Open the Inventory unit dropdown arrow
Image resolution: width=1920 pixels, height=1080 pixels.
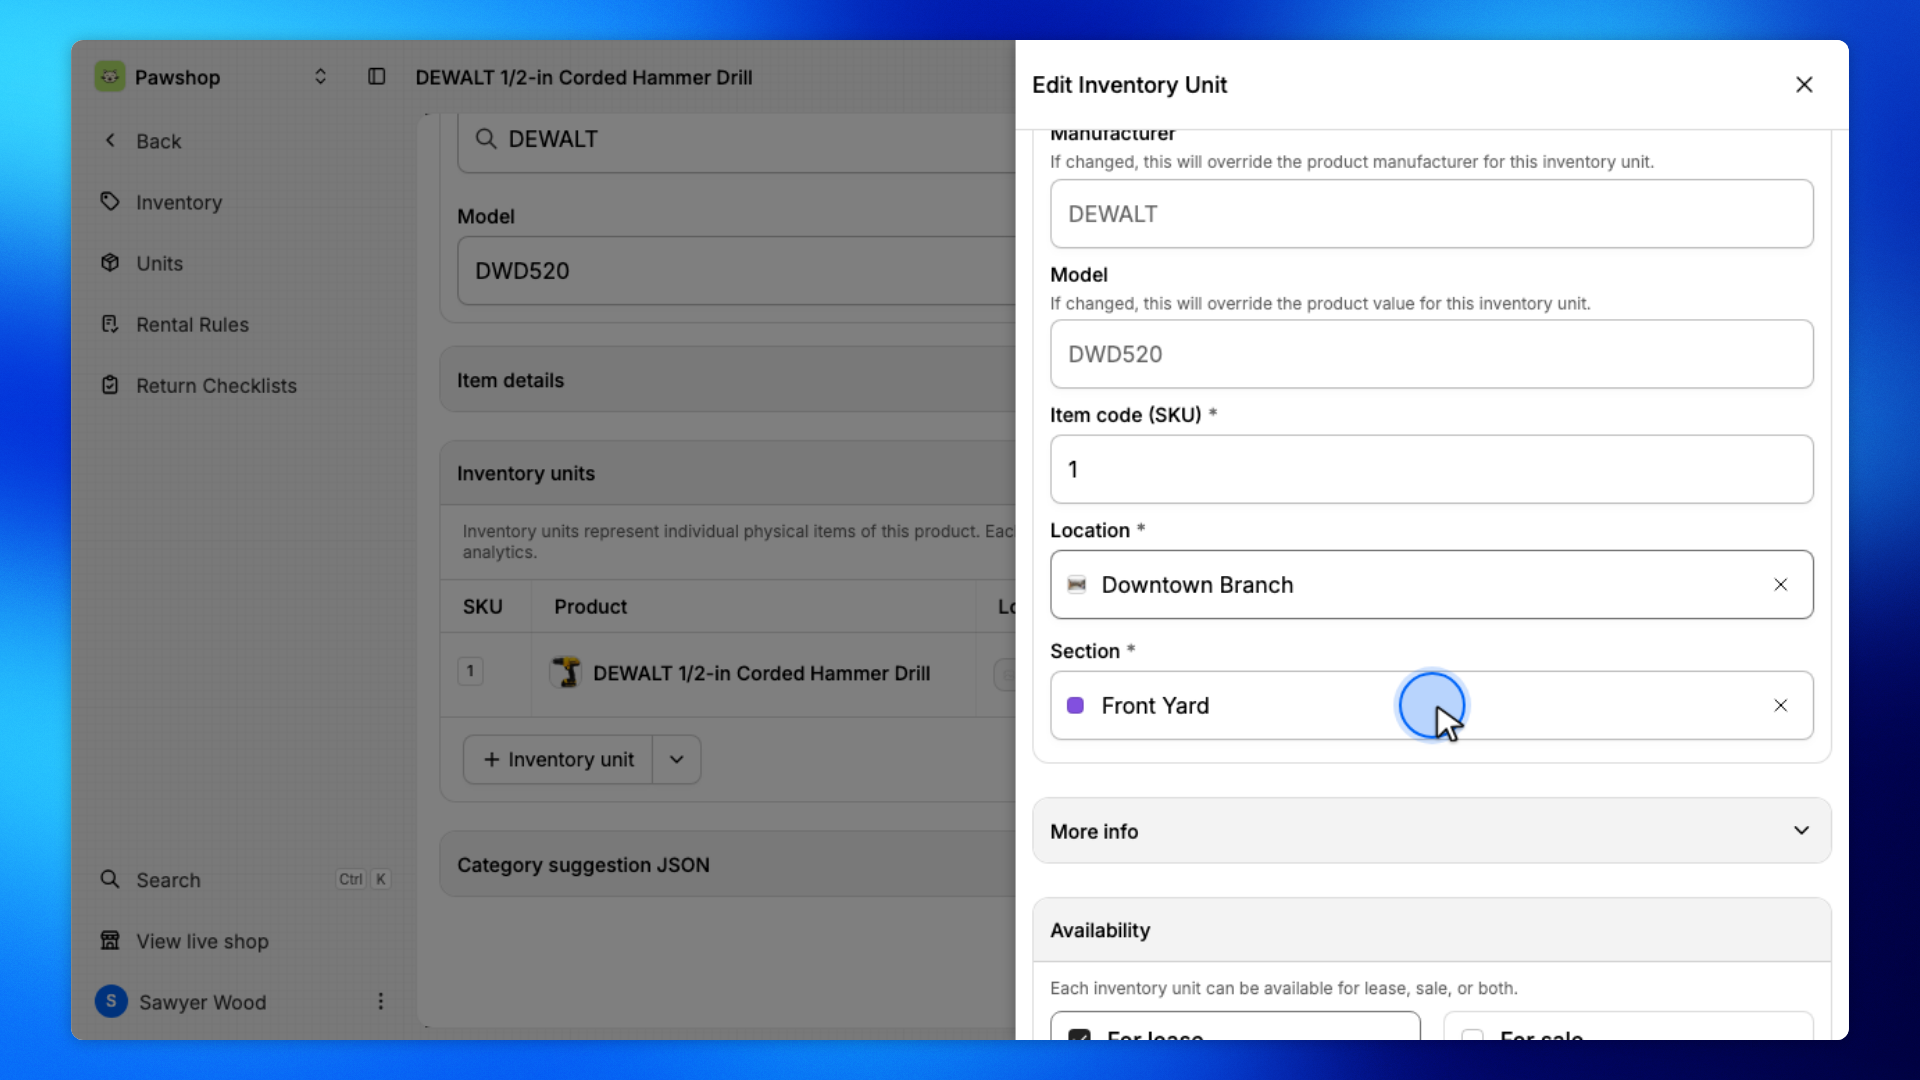[x=677, y=760]
